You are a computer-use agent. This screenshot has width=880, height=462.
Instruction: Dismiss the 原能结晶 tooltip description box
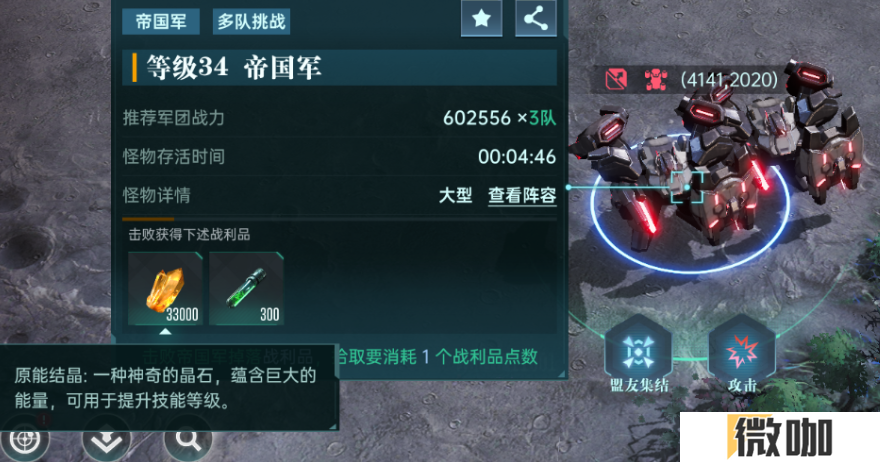pyautogui.click(x=169, y=388)
